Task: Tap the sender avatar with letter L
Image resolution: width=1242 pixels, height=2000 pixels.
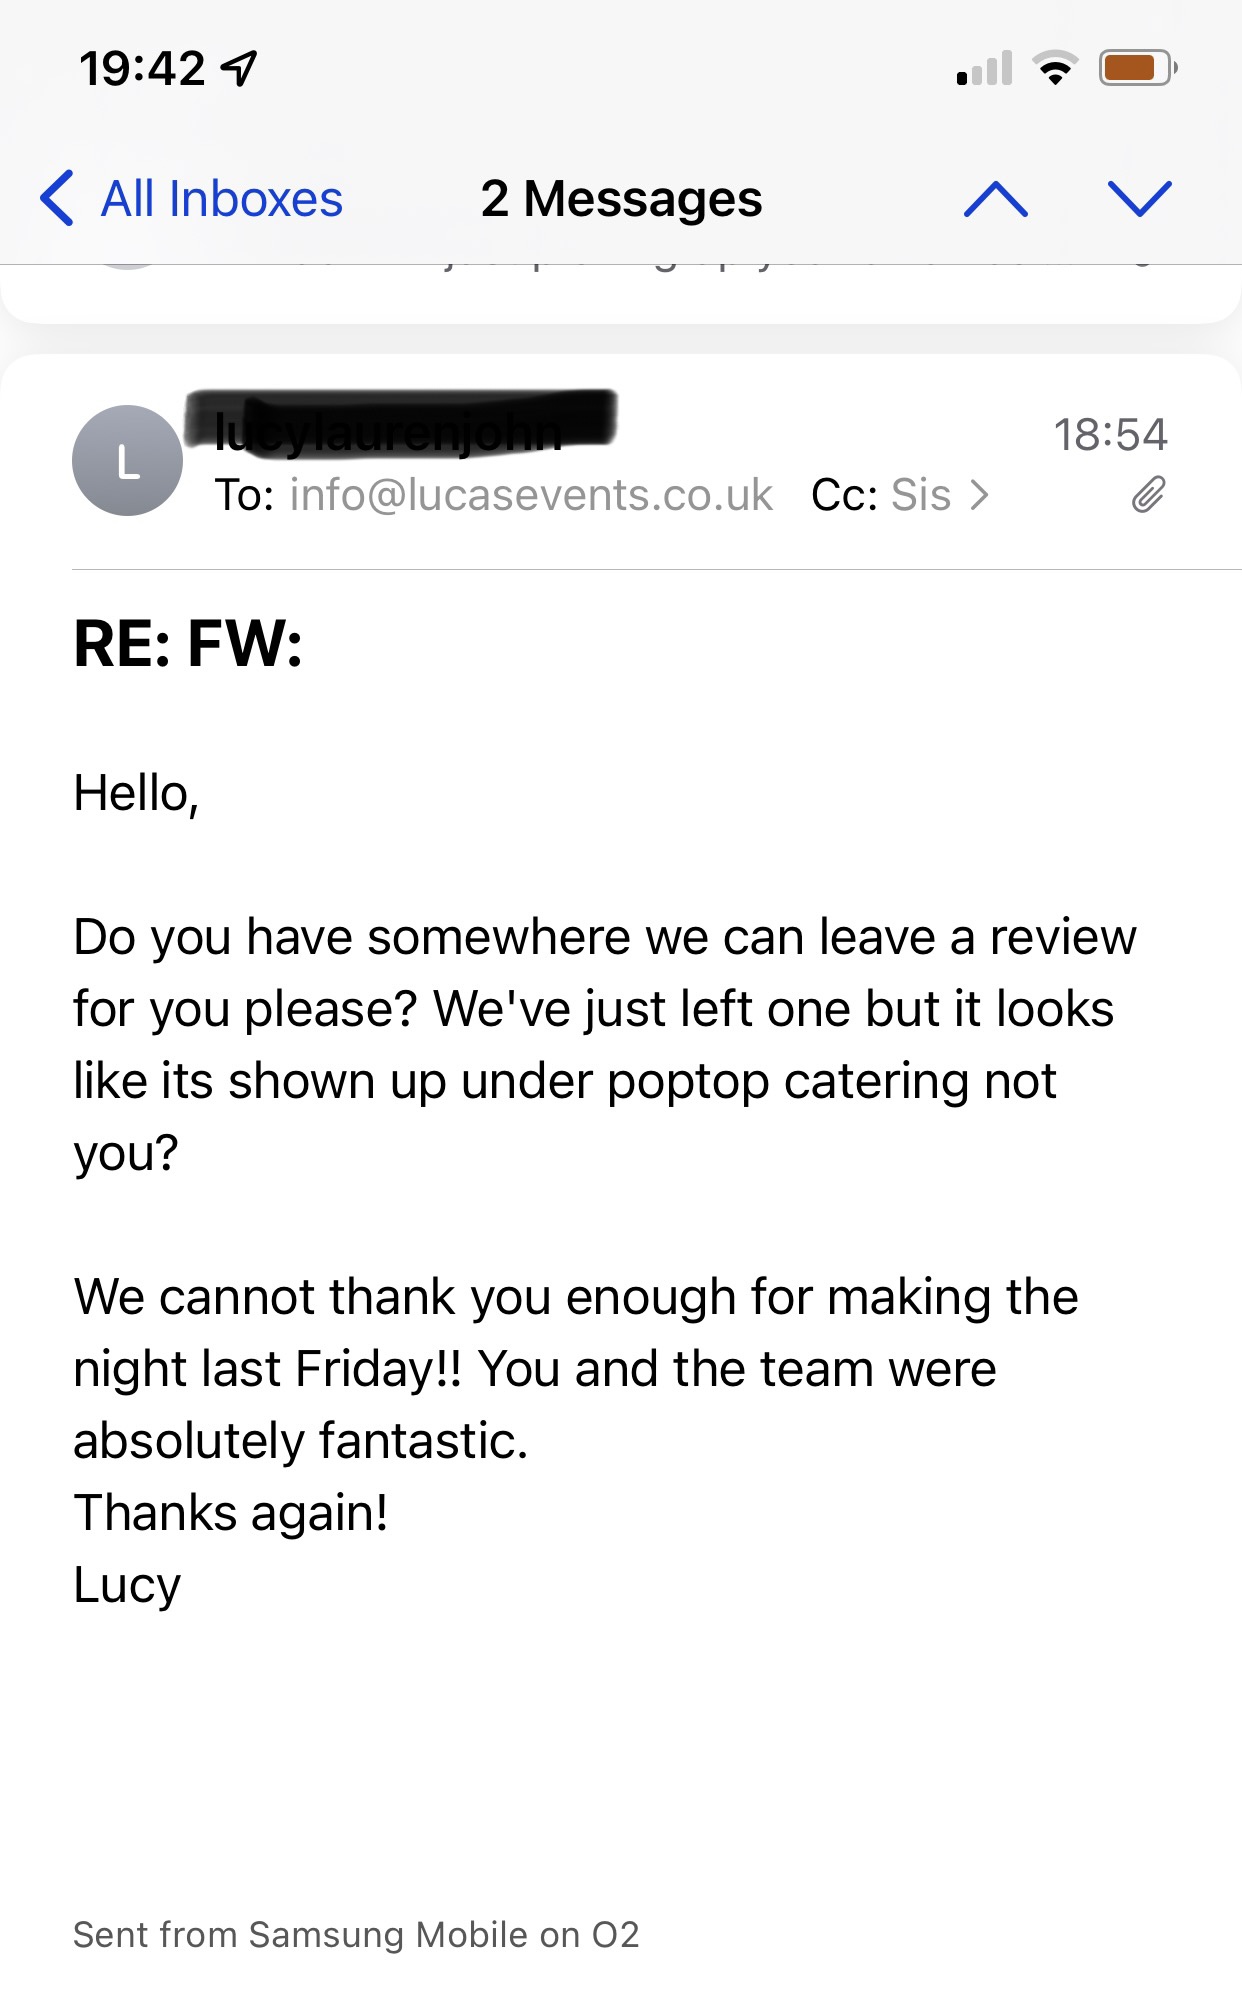Action: 127,461
